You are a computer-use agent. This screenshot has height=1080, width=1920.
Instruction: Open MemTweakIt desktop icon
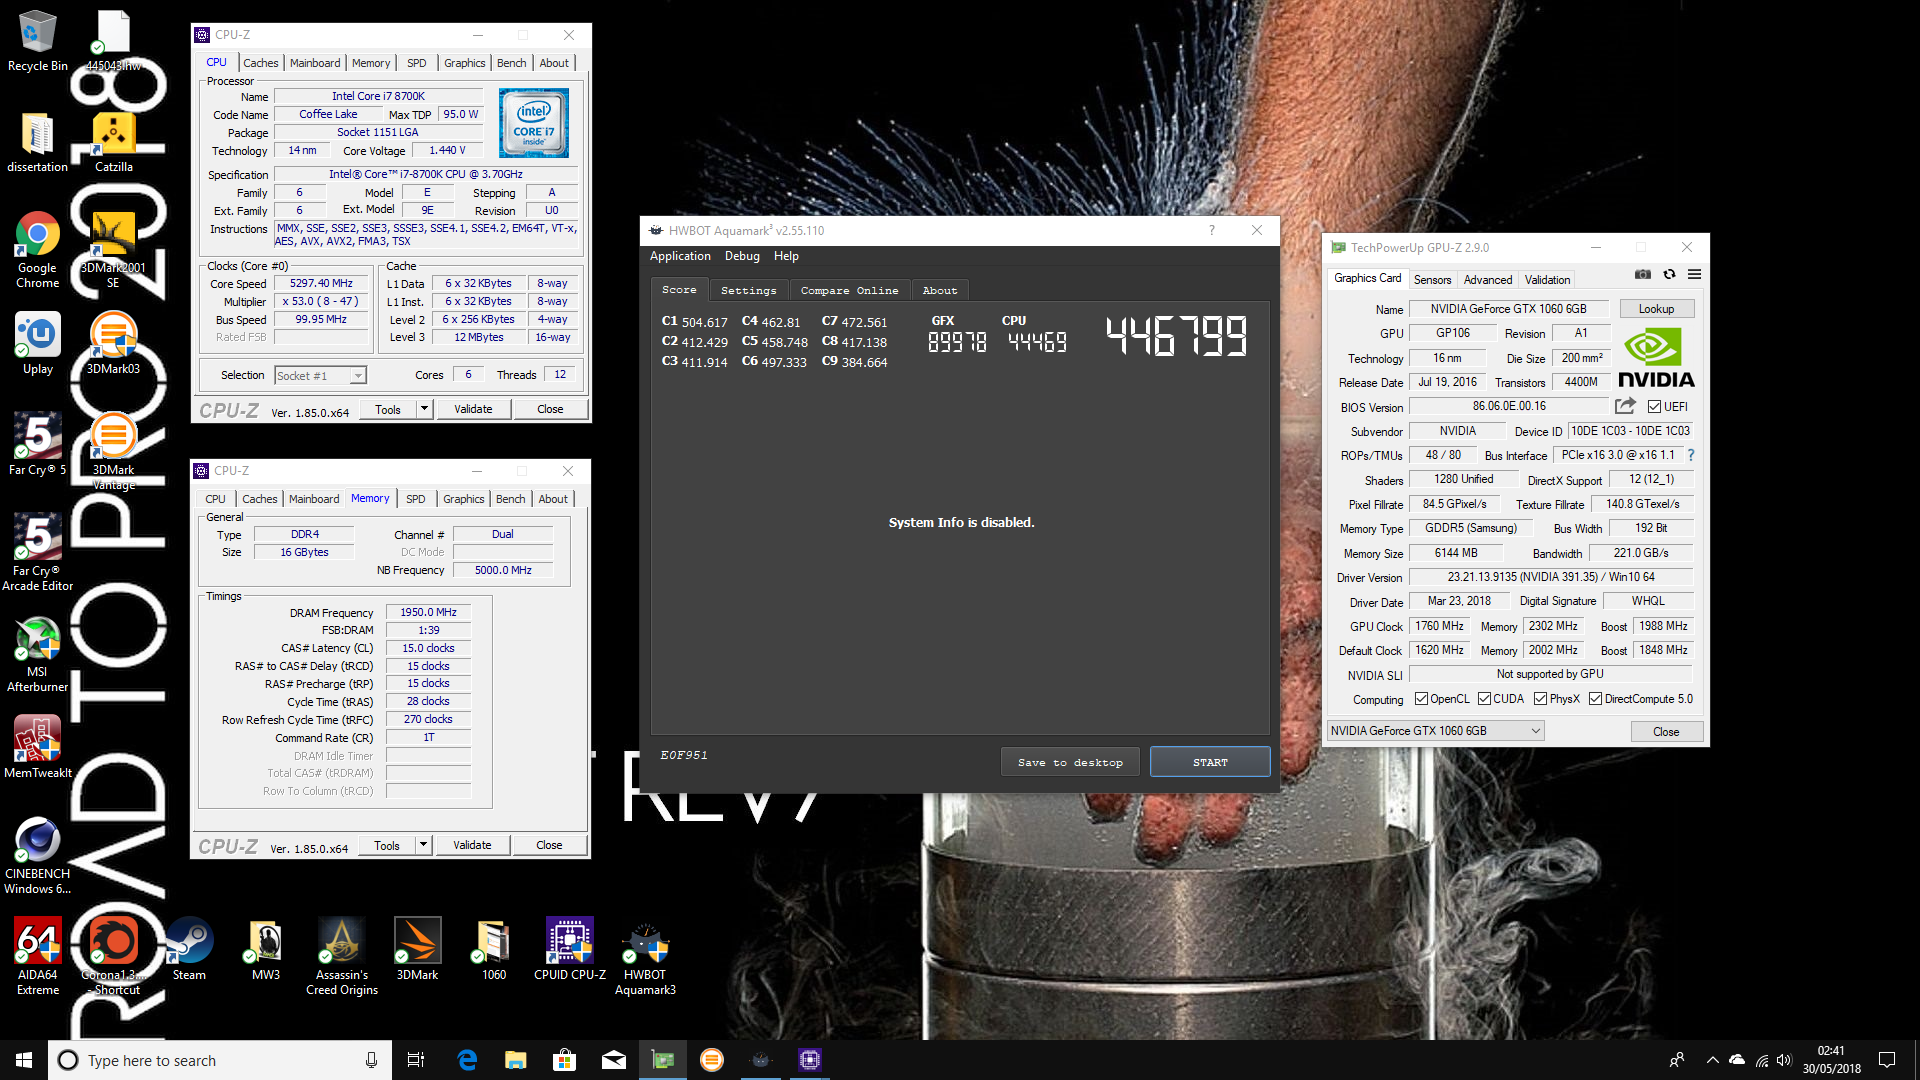pyautogui.click(x=37, y=747)
